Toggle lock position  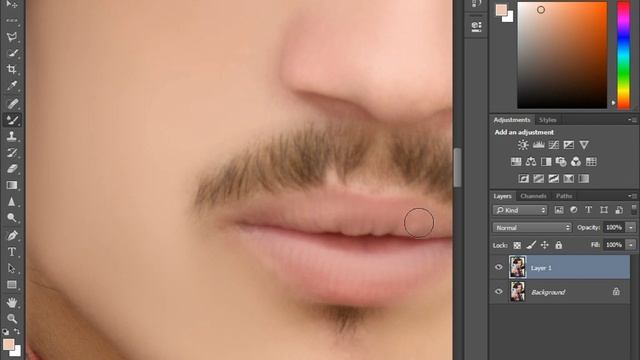pyautogui.click(x=544, y=245)
